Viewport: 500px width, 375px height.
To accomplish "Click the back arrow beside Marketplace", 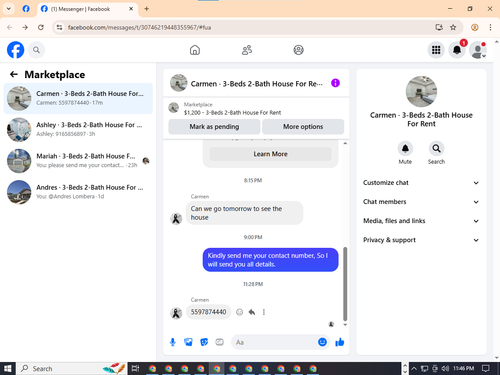I will 14,74.
